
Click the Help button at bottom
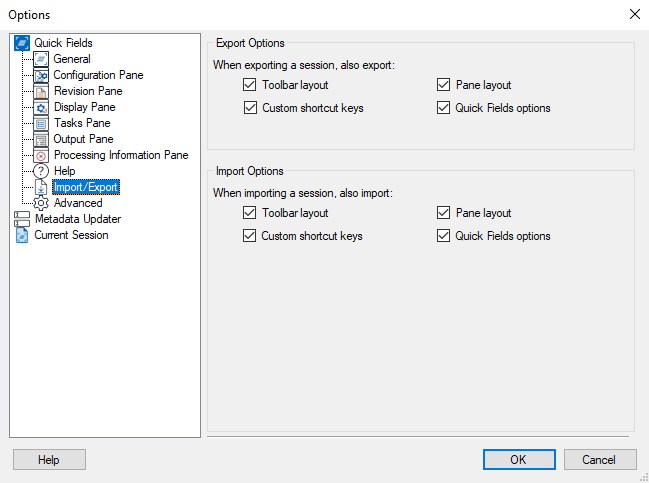point(49,460)
